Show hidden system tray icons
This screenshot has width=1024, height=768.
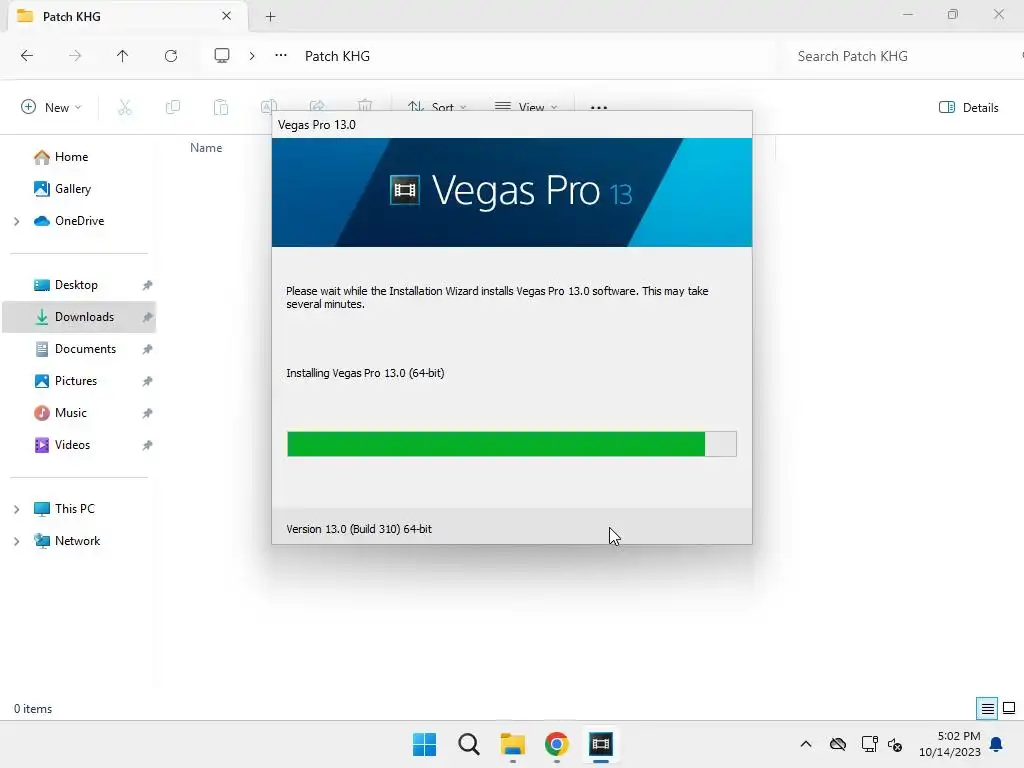pyautogui.click(x=806, y=744)
